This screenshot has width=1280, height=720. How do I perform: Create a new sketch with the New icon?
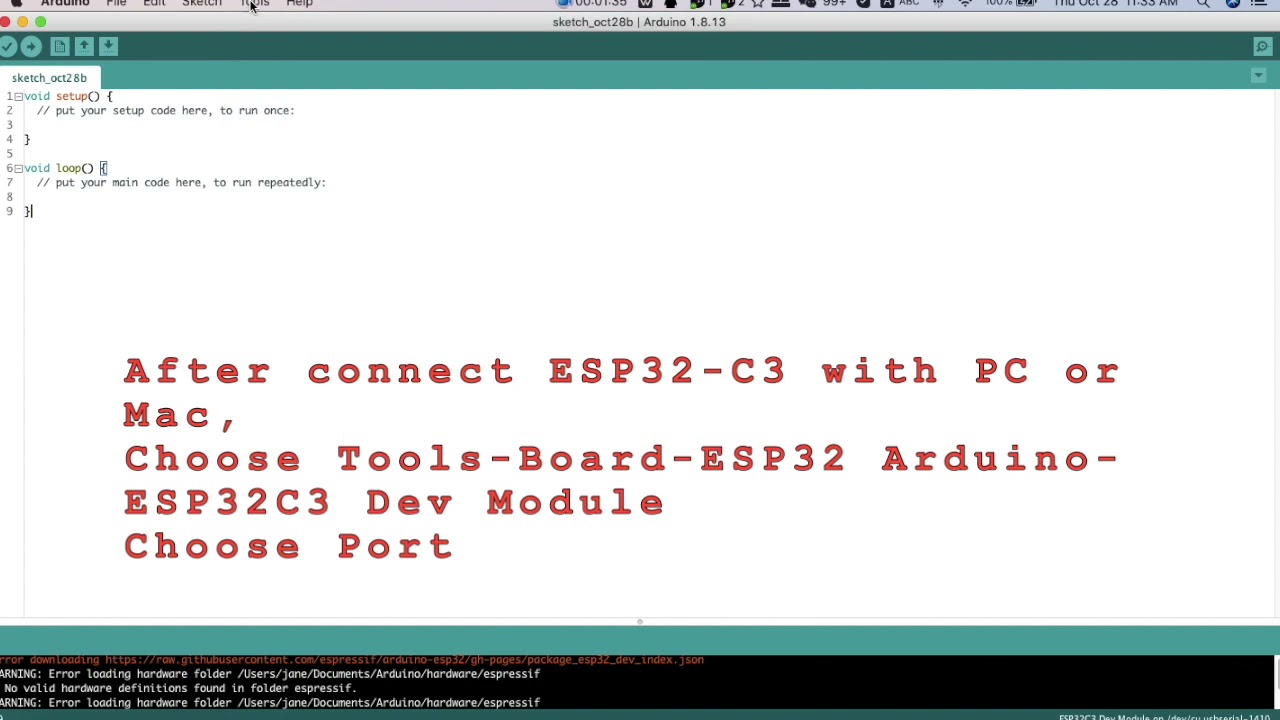pyautogui.click(x=60, y=46)
